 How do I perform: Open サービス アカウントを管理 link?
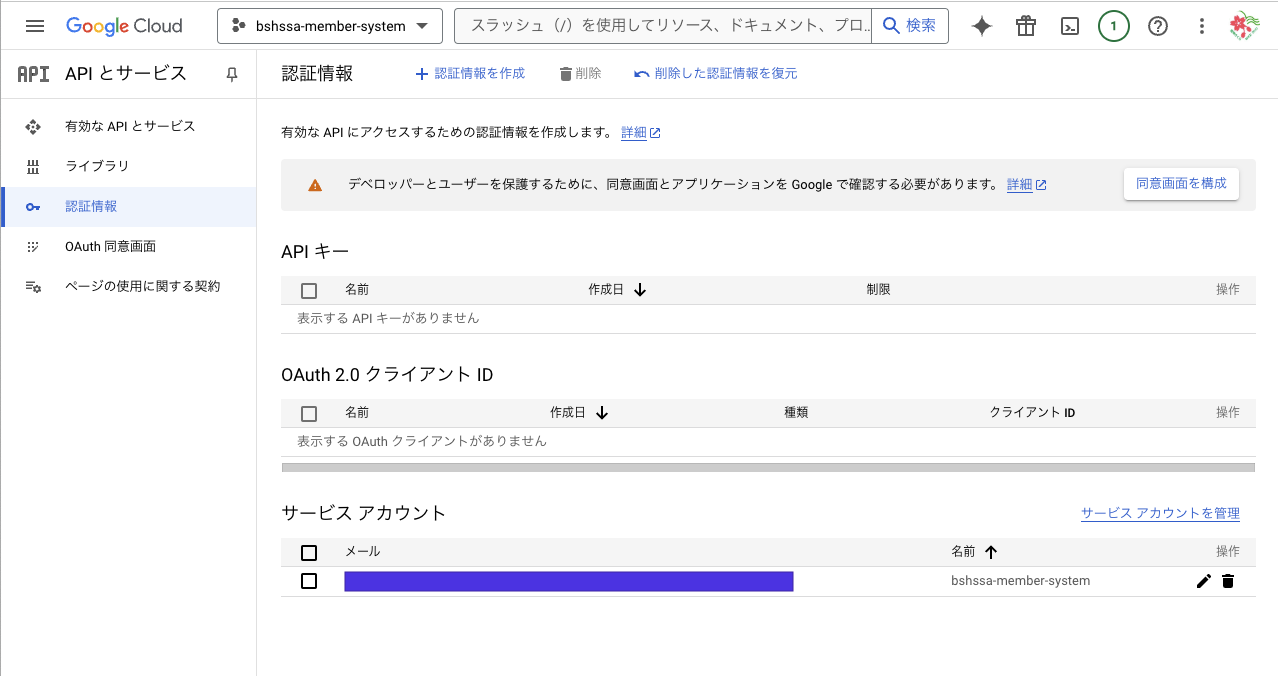click(x=1159, y=513)
